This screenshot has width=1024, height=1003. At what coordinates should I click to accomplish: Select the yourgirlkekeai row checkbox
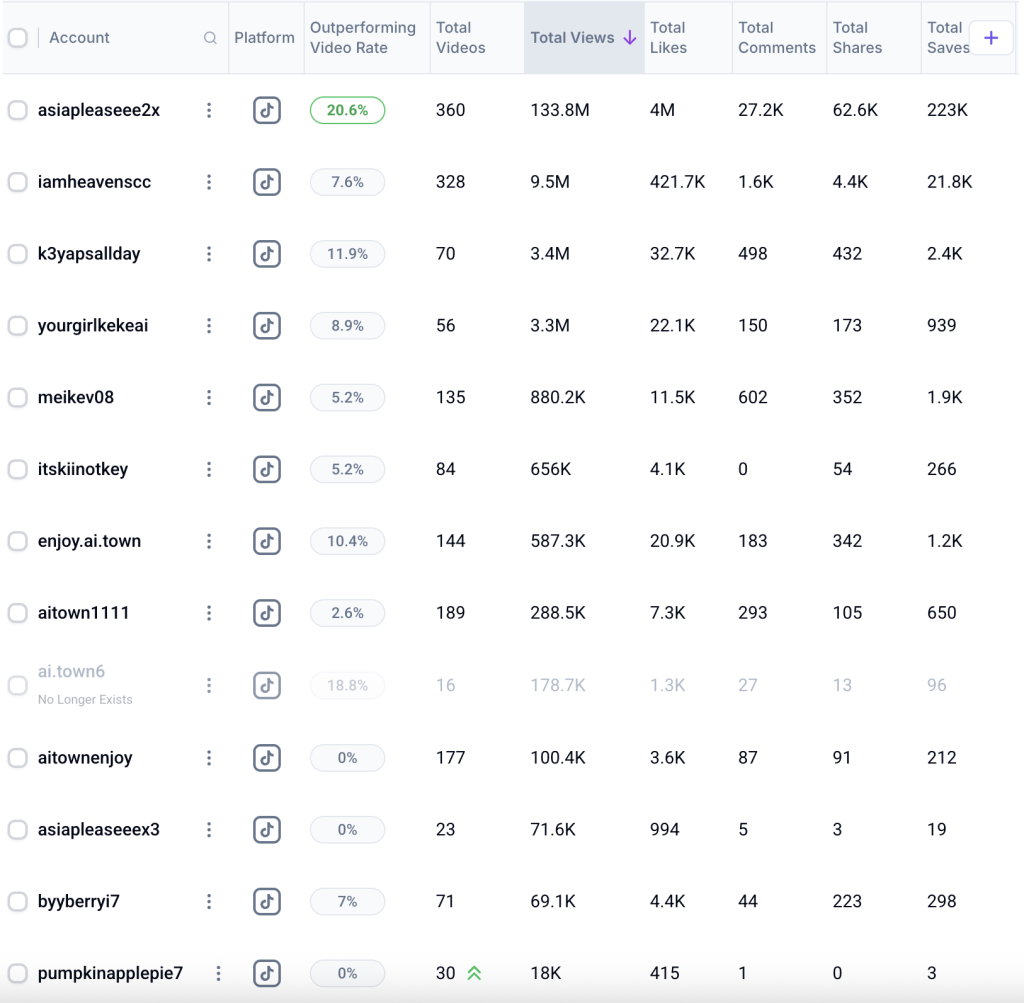coord(18,326)
